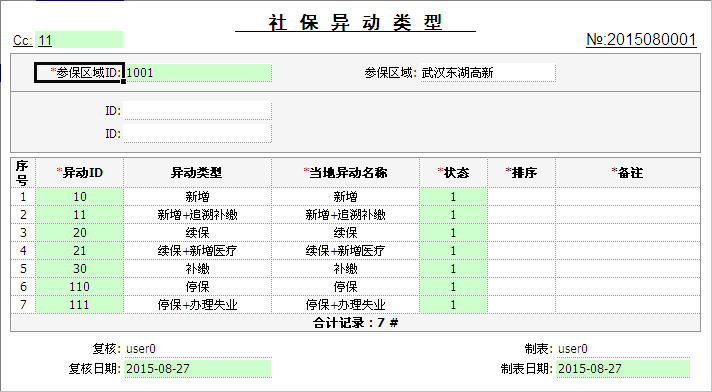Image resolution: width=712 pixels, height=392 pixels.
Task: Click 新增+追溯补缴 in the 异动类型 column
Action: [197, 214]
